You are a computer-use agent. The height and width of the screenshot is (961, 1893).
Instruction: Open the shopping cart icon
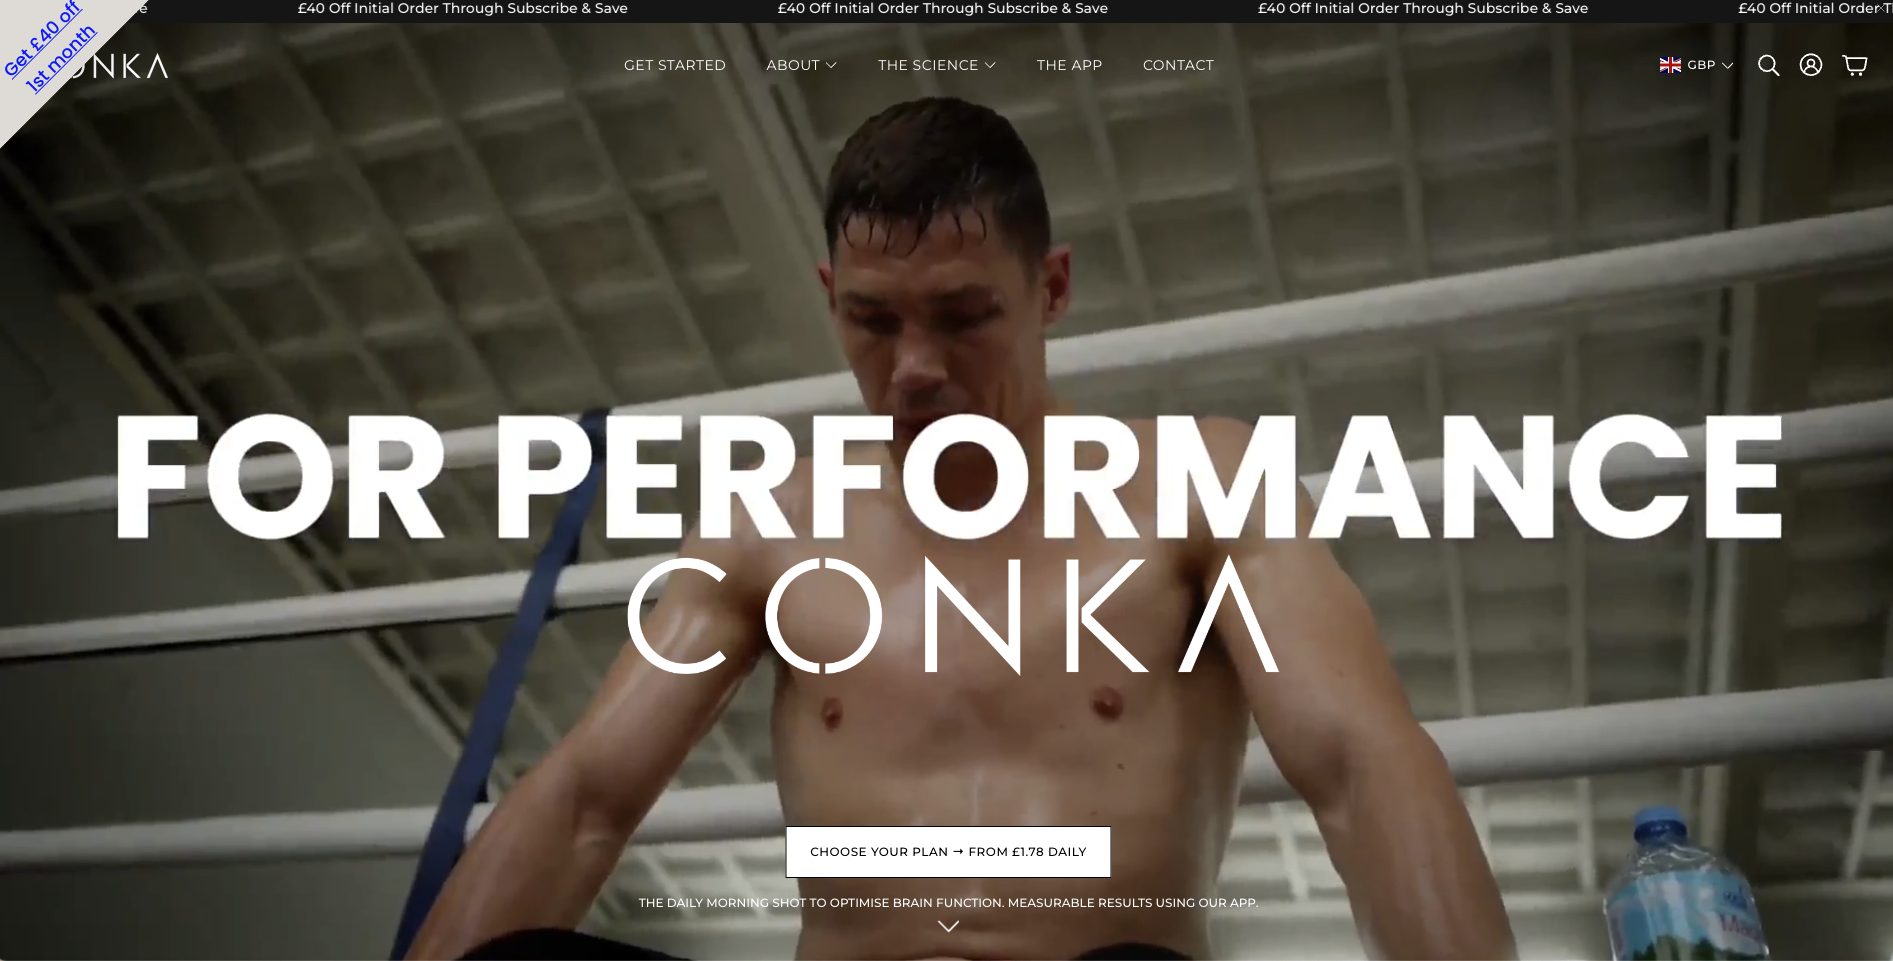[1855, 65]
